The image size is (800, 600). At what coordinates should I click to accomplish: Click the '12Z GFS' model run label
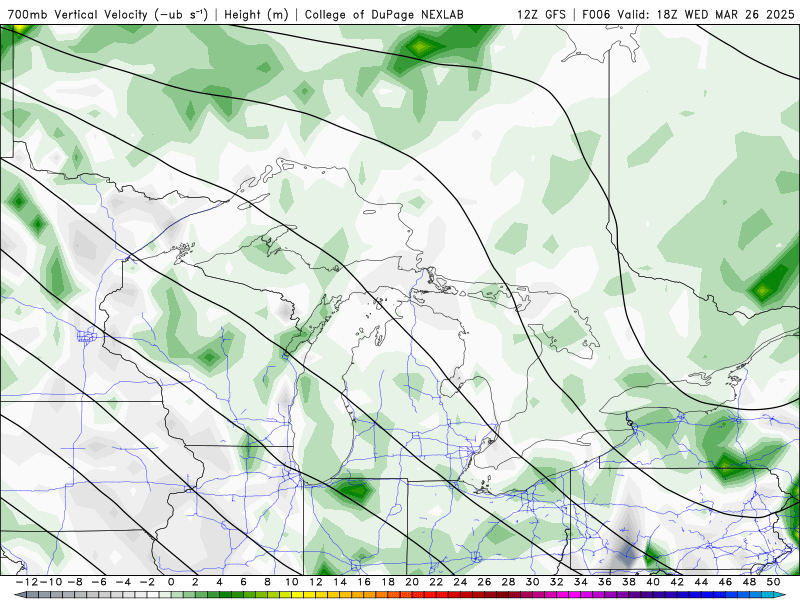[x=541, y=15]
